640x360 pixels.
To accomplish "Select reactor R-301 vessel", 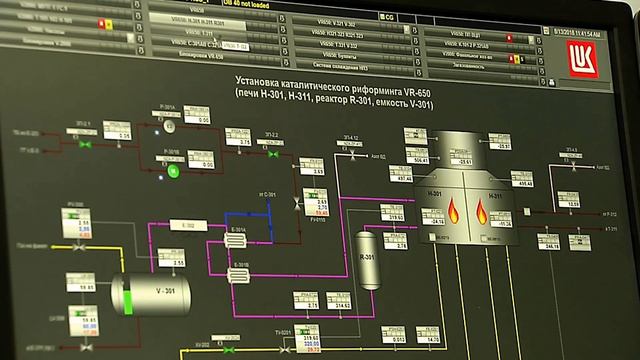I will 367,260.
